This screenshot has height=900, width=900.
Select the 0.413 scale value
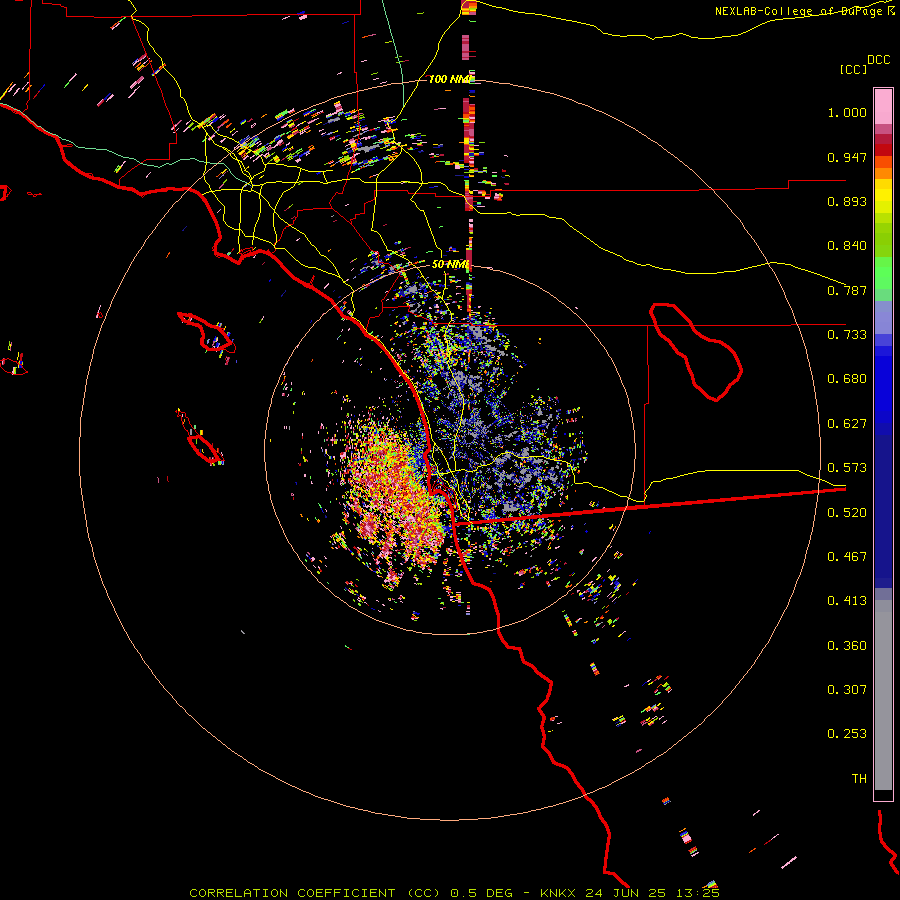pyautogui.click(x=847, y=601)
